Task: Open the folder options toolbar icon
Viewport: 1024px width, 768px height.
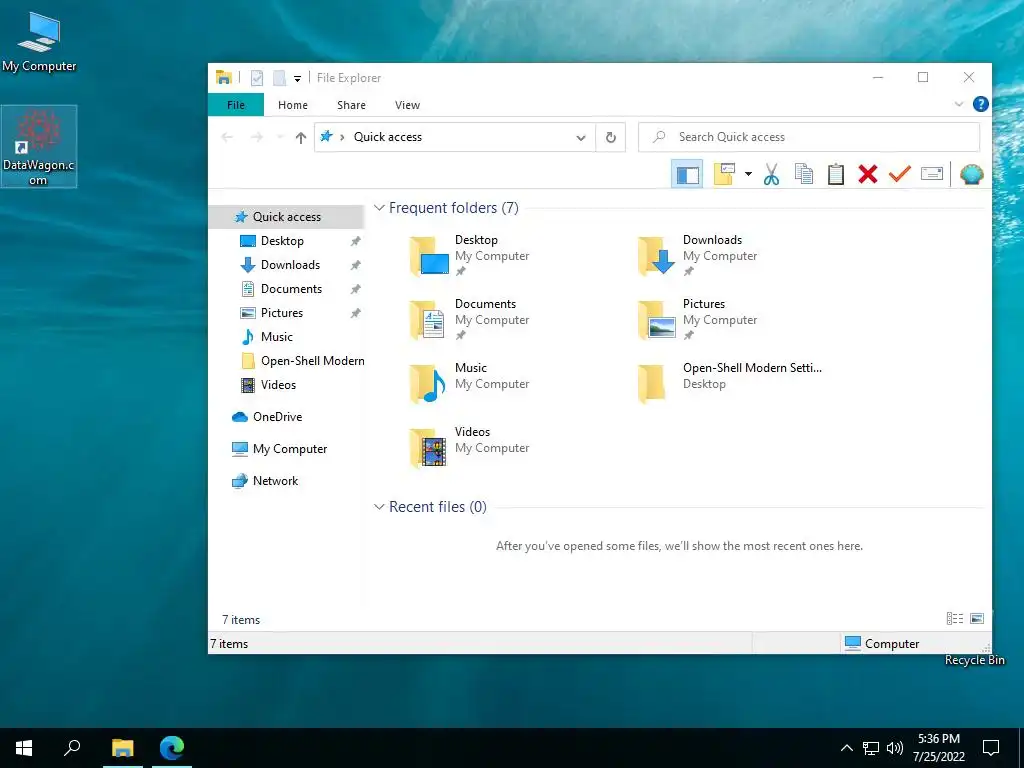Action: (724, 174)
